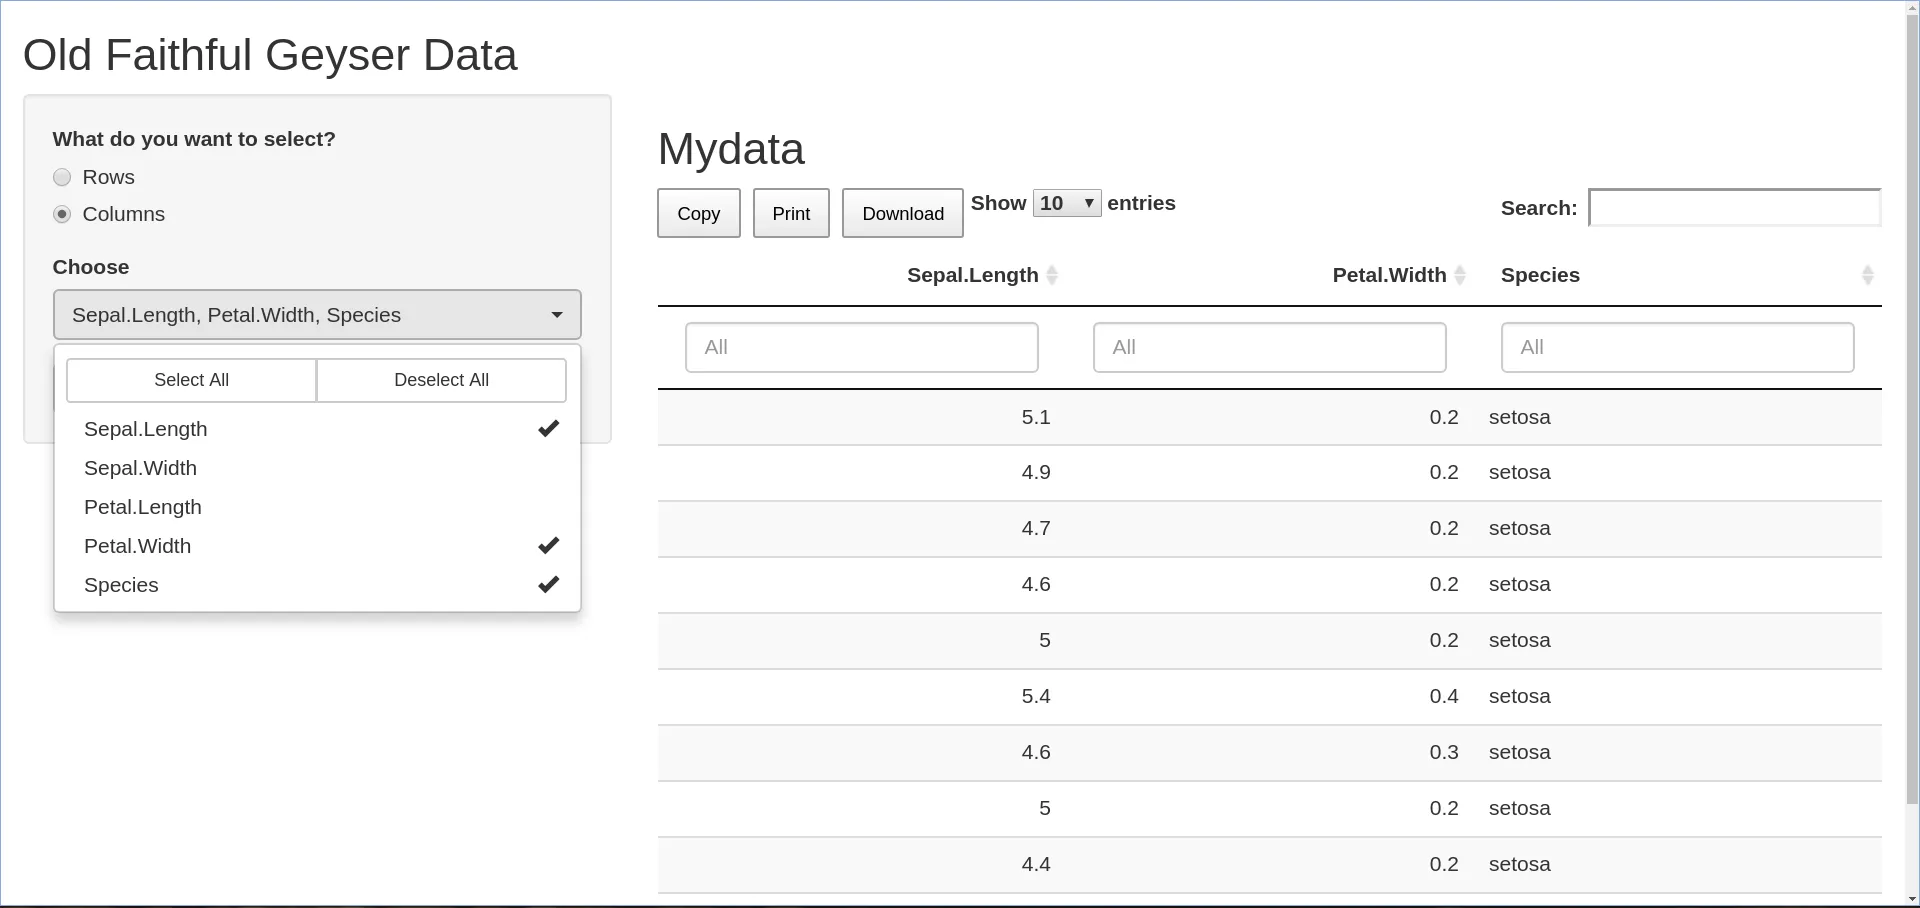Click the Print table button
The image size is (1920, 908).
(791, 213)
